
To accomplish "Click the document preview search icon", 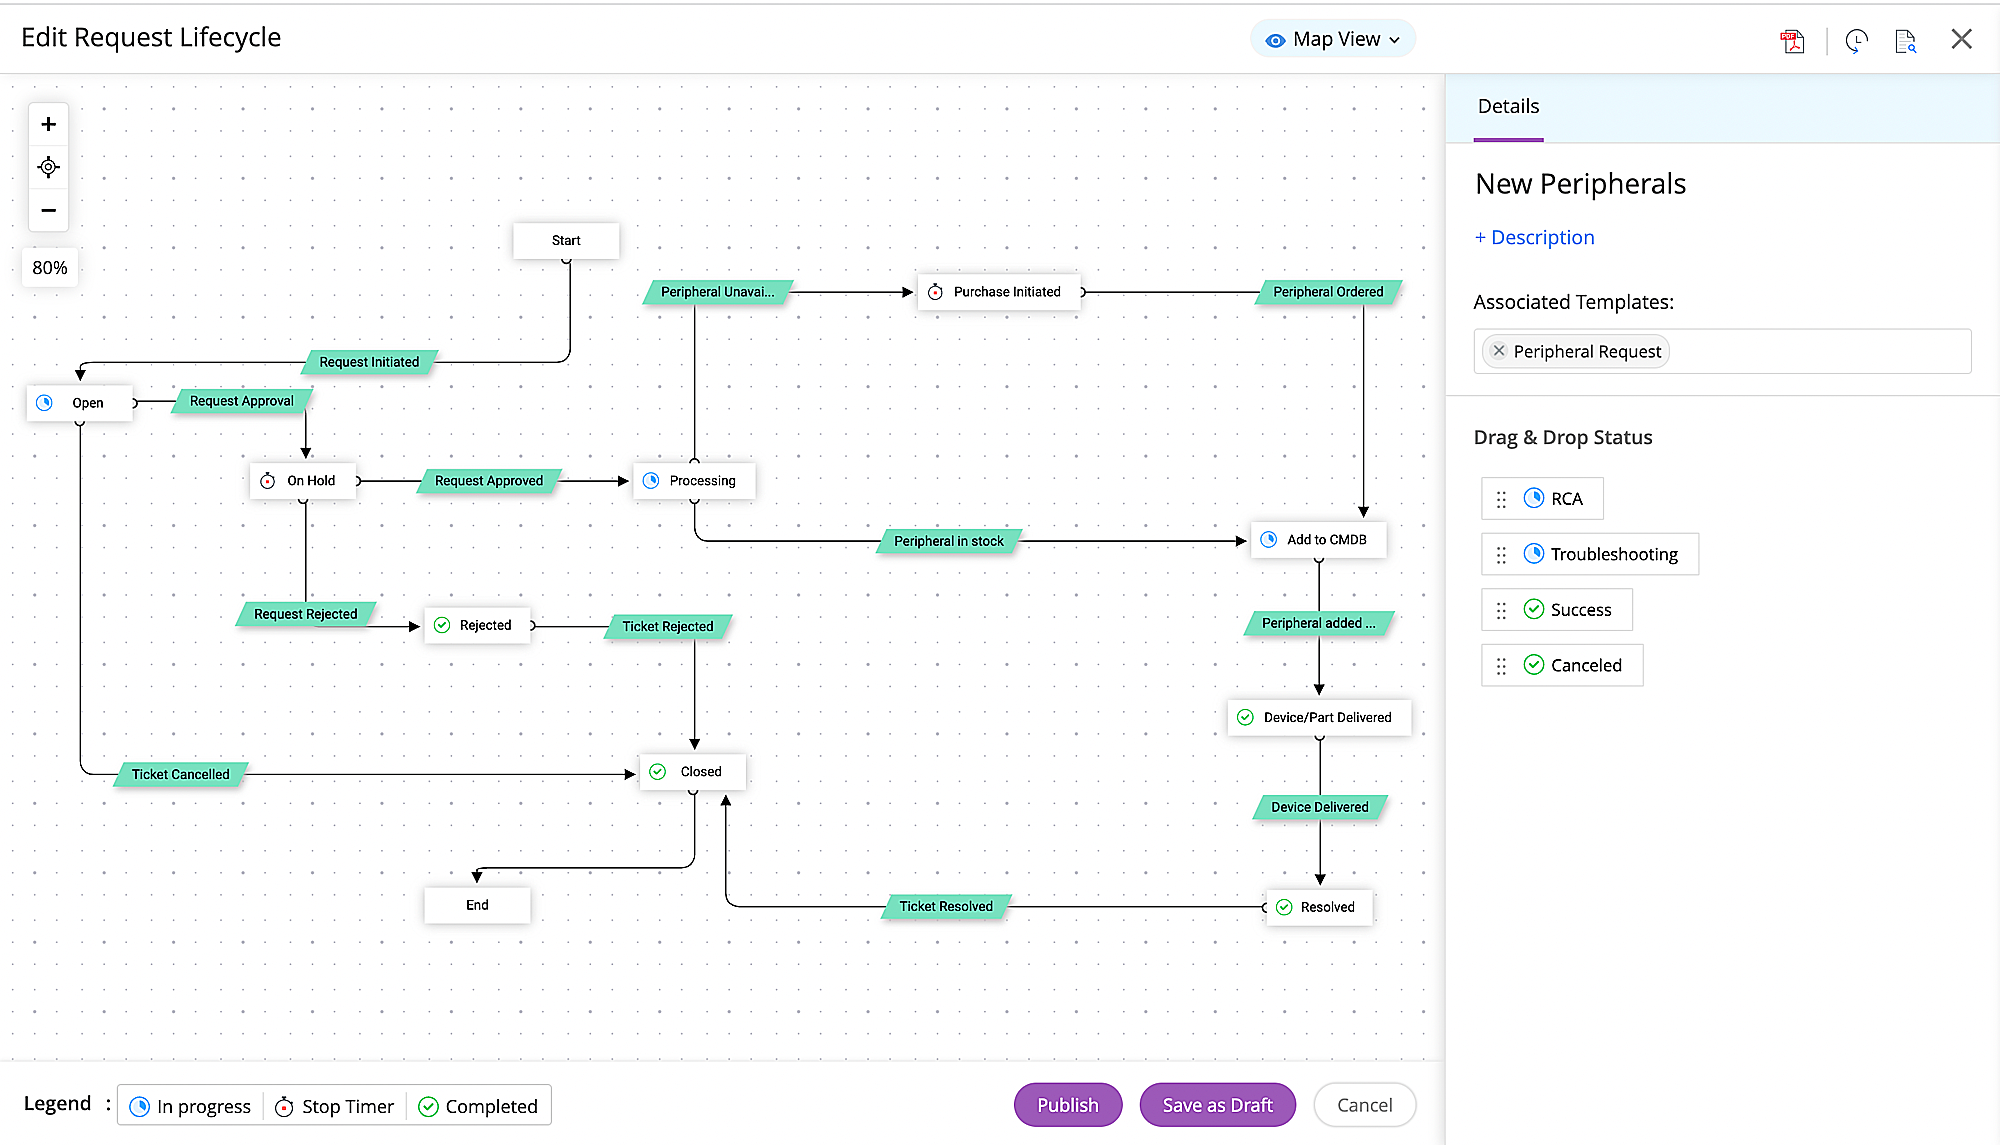I will pyautogui.click(x=1905, y=41).
